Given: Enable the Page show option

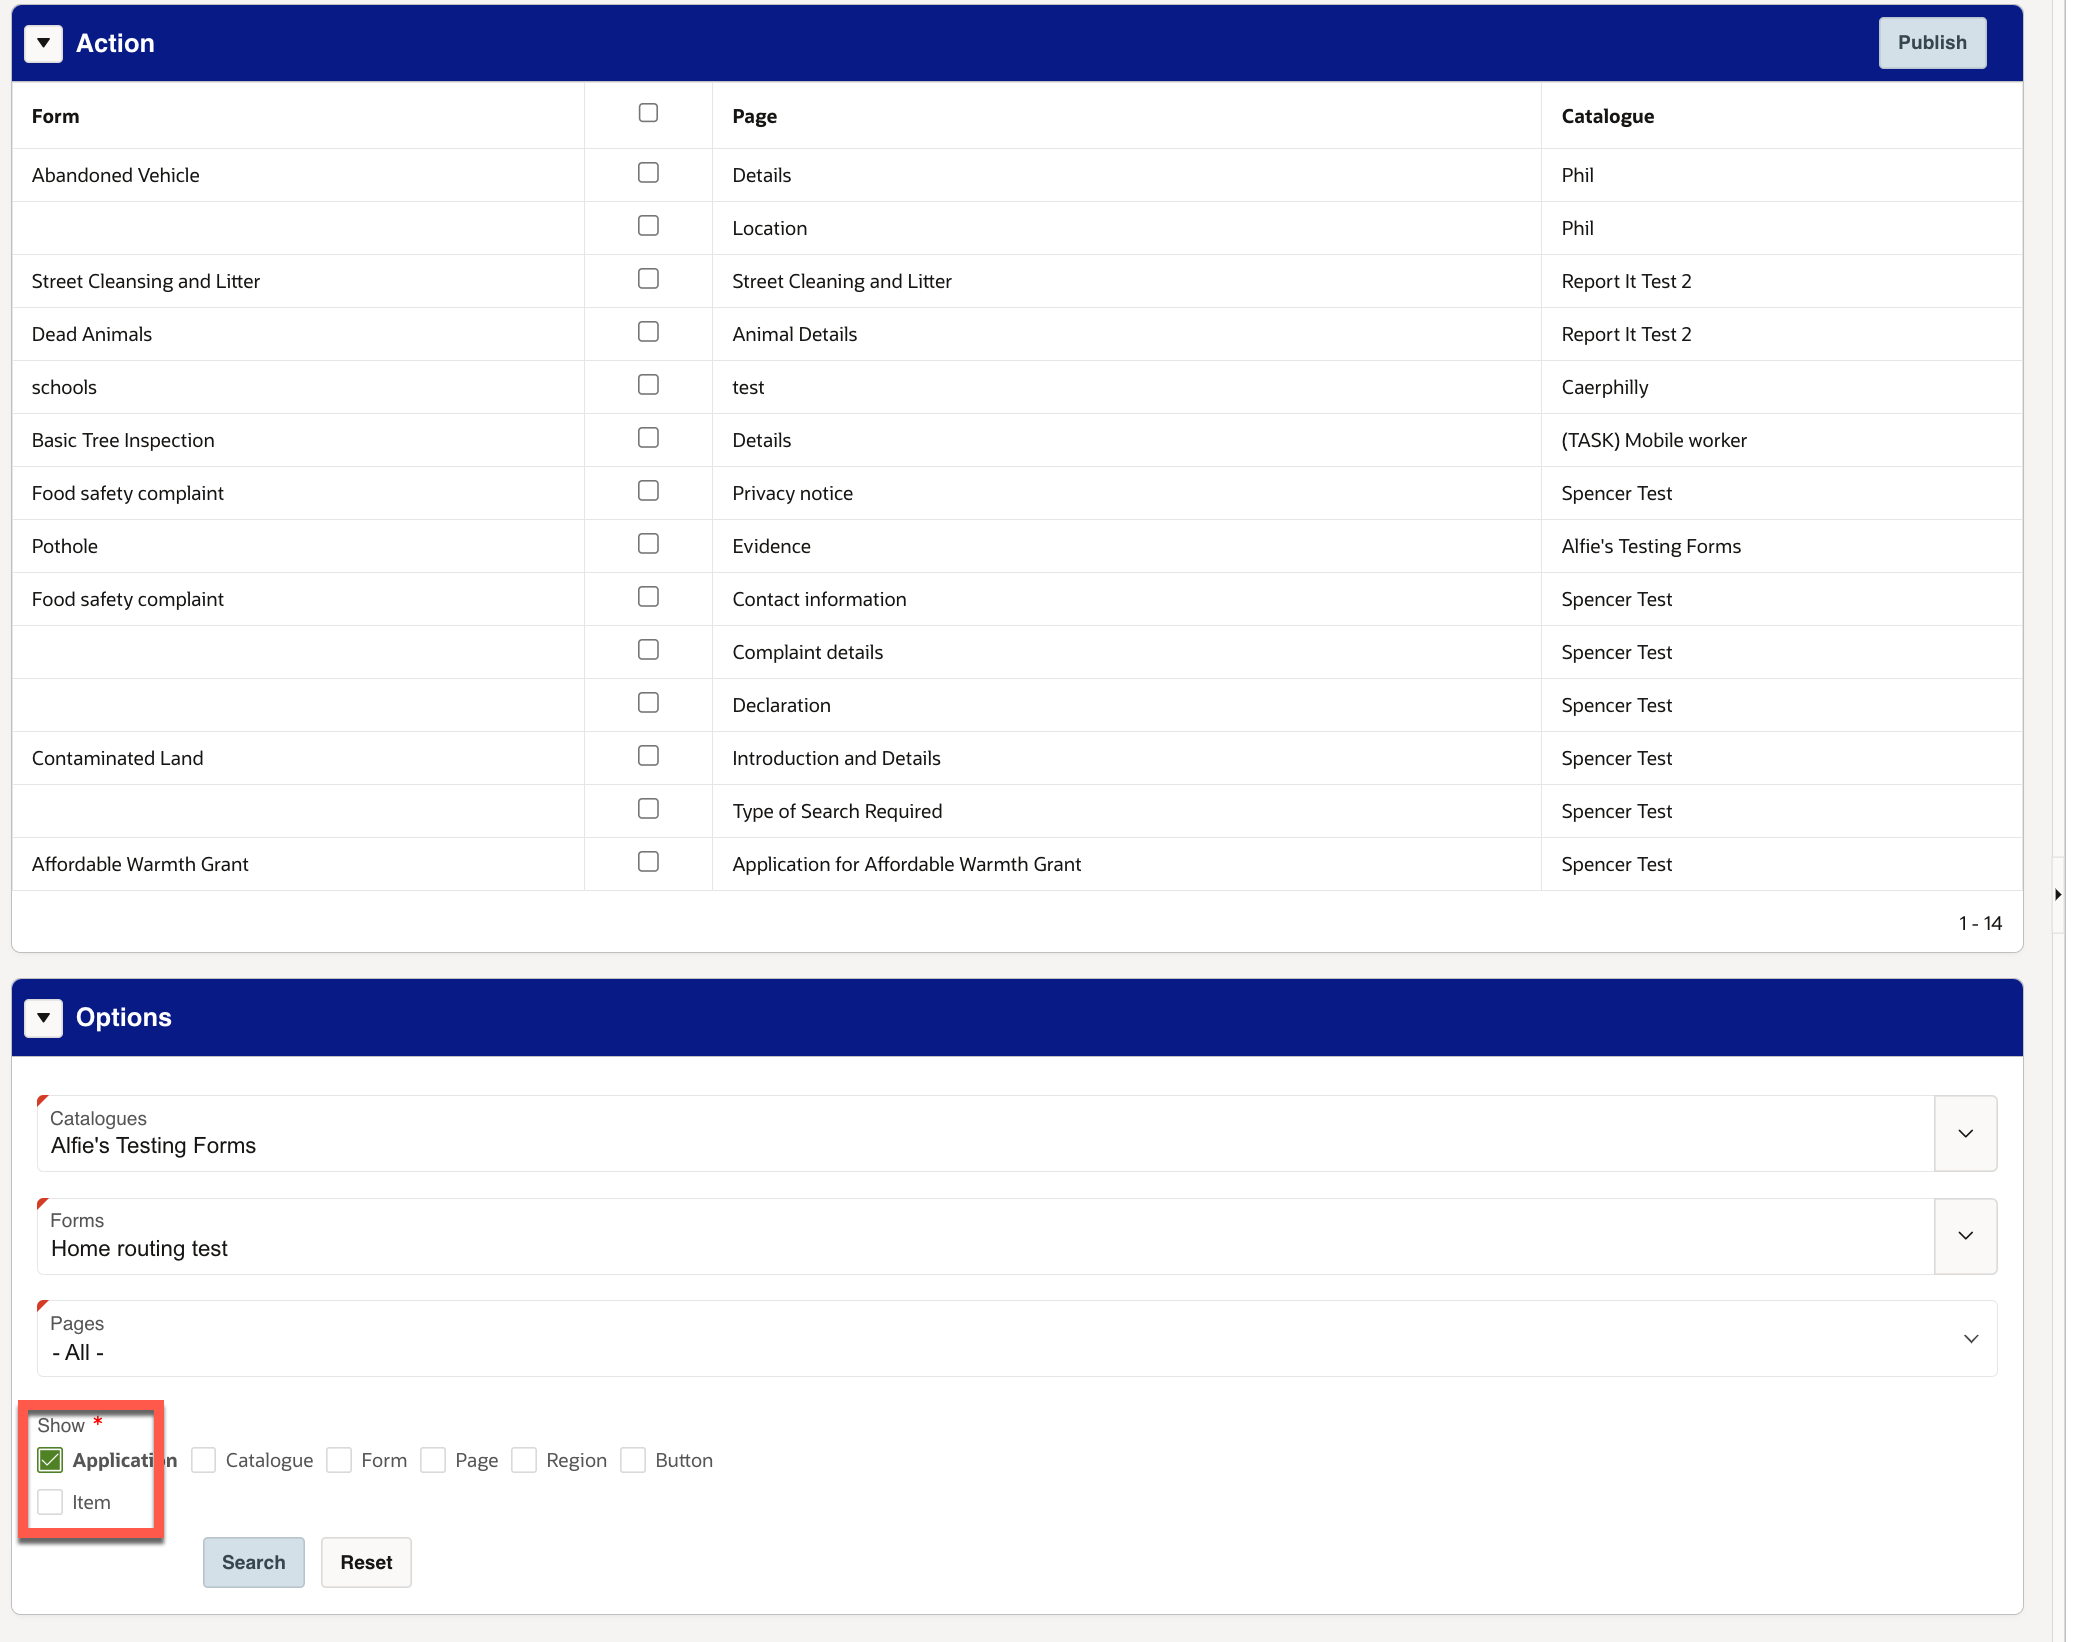Looking at the screenshot, I should (x=433, y=1460).
